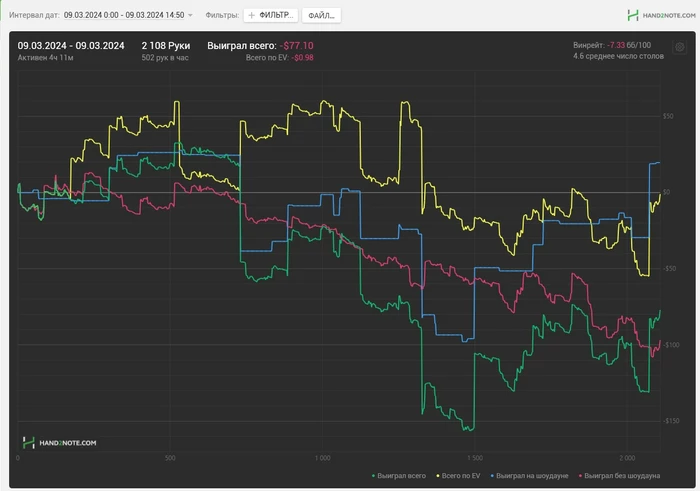Viewport: 700px width, 491px height.
Task: Open the date interval dropdown
Action: click(123, 16)
